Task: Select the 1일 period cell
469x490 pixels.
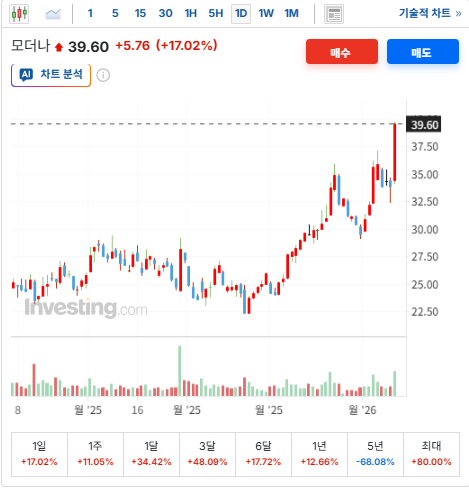Action: coord(39,454)
